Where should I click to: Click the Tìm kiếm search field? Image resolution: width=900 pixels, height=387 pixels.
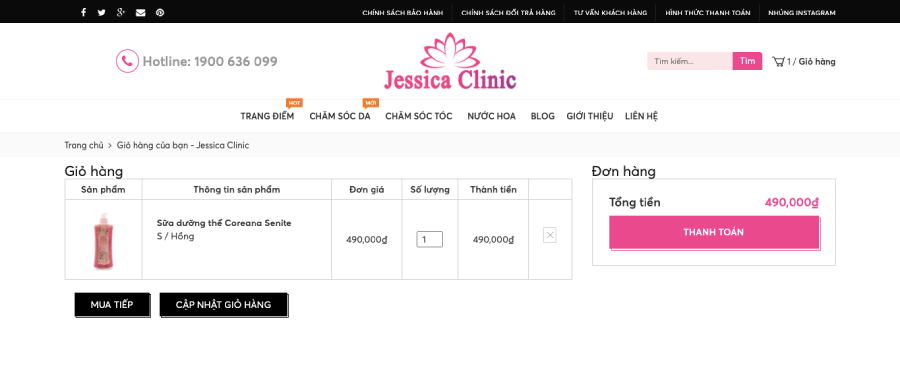click(x=690, y=61)
